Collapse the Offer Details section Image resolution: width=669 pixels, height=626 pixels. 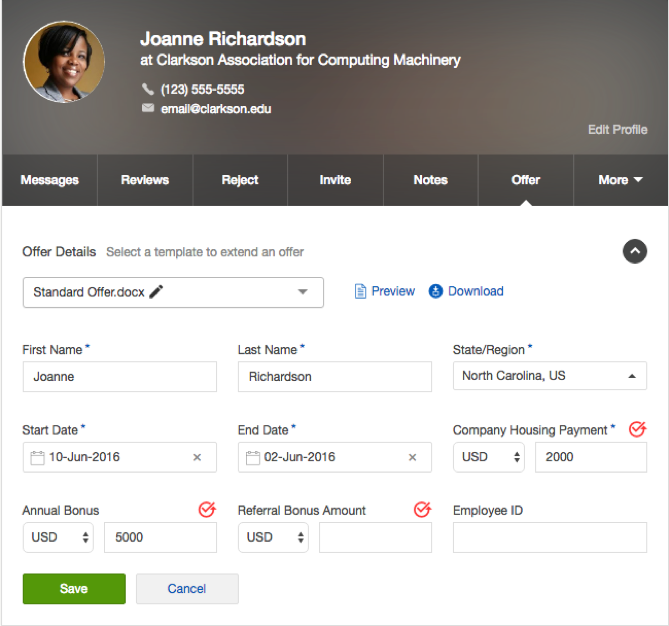coord(635,251)
